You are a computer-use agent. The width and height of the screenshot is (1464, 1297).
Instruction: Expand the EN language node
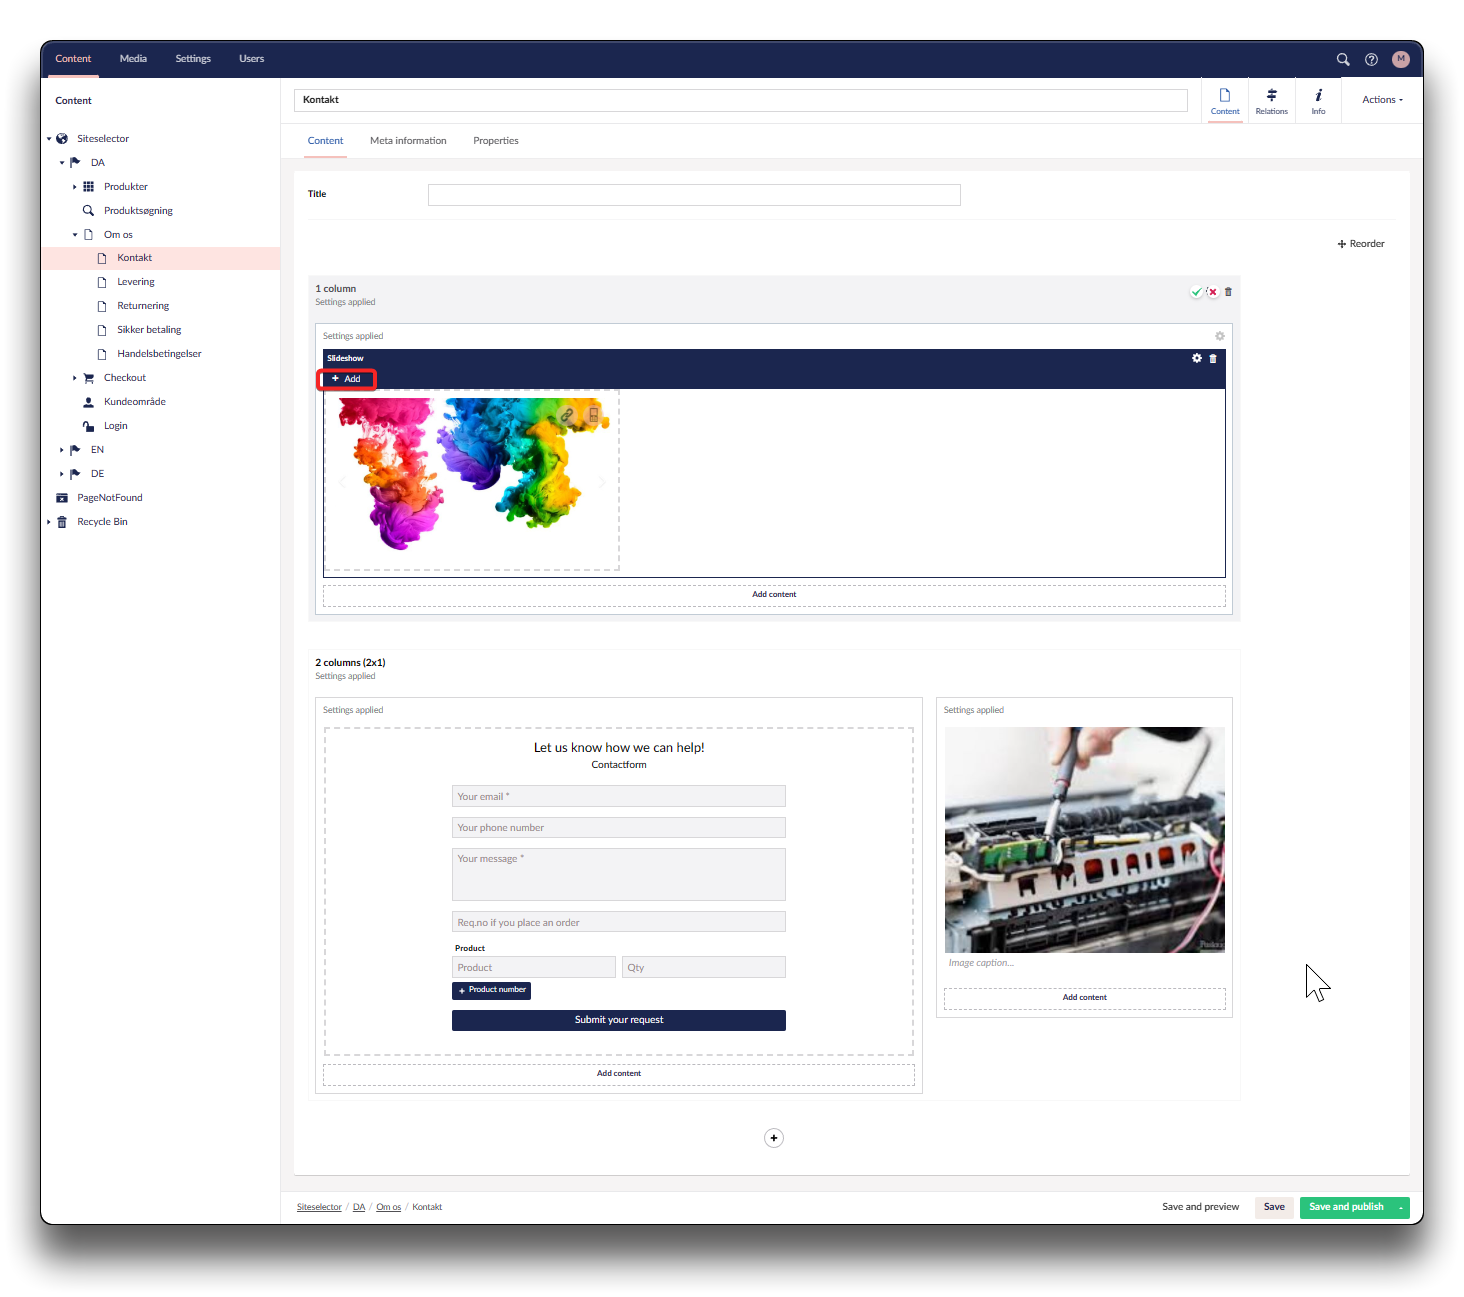point(62,450)
